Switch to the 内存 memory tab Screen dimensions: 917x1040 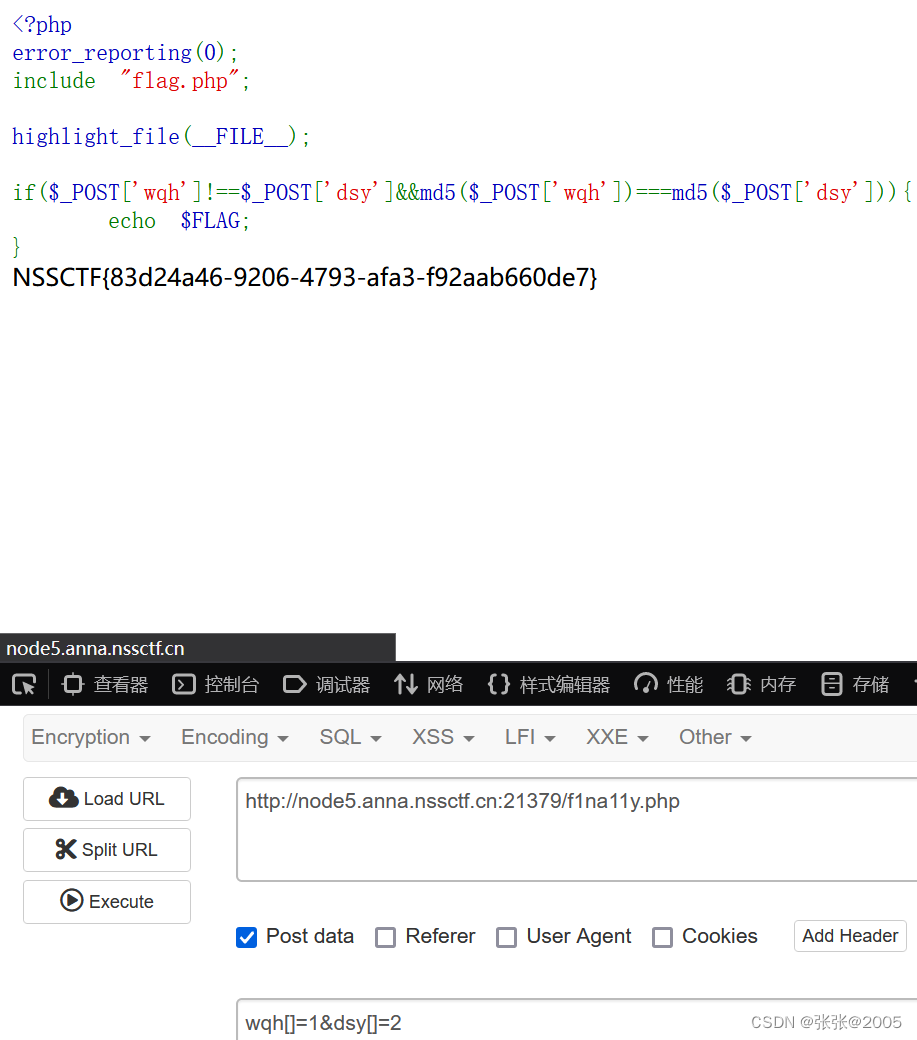click(x=761, y=684)
